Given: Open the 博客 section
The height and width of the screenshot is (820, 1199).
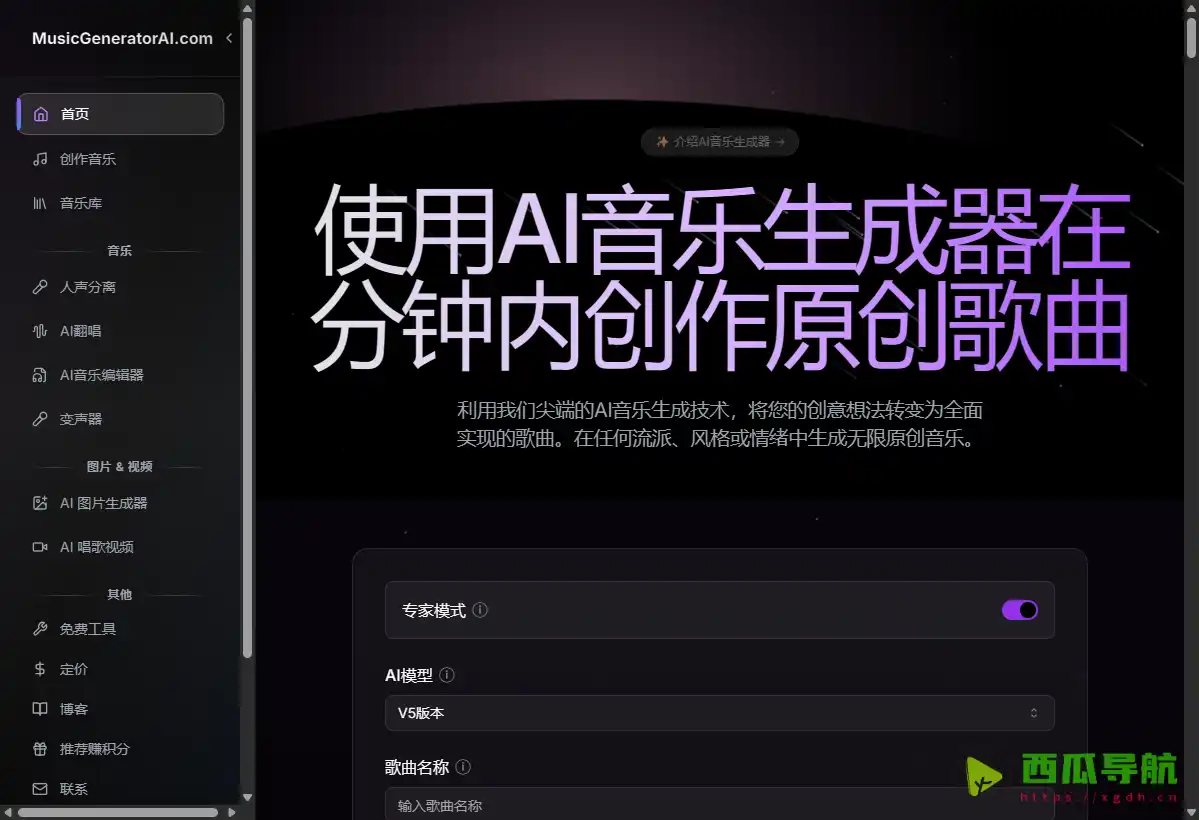Looking at the screenshot, I should 72,709.
